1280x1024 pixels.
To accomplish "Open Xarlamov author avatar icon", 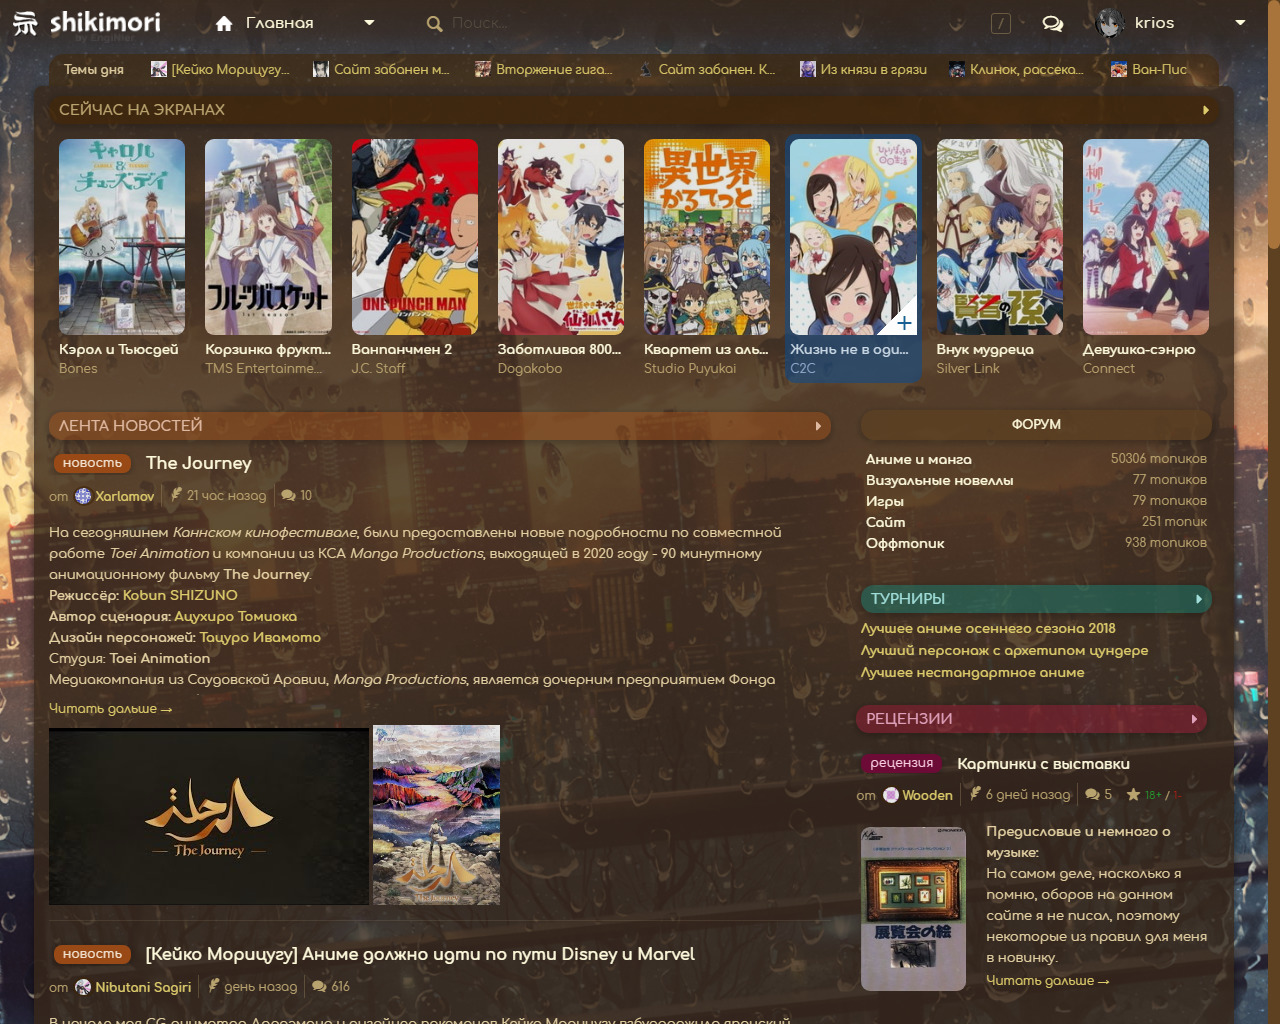I will [83, 496].
